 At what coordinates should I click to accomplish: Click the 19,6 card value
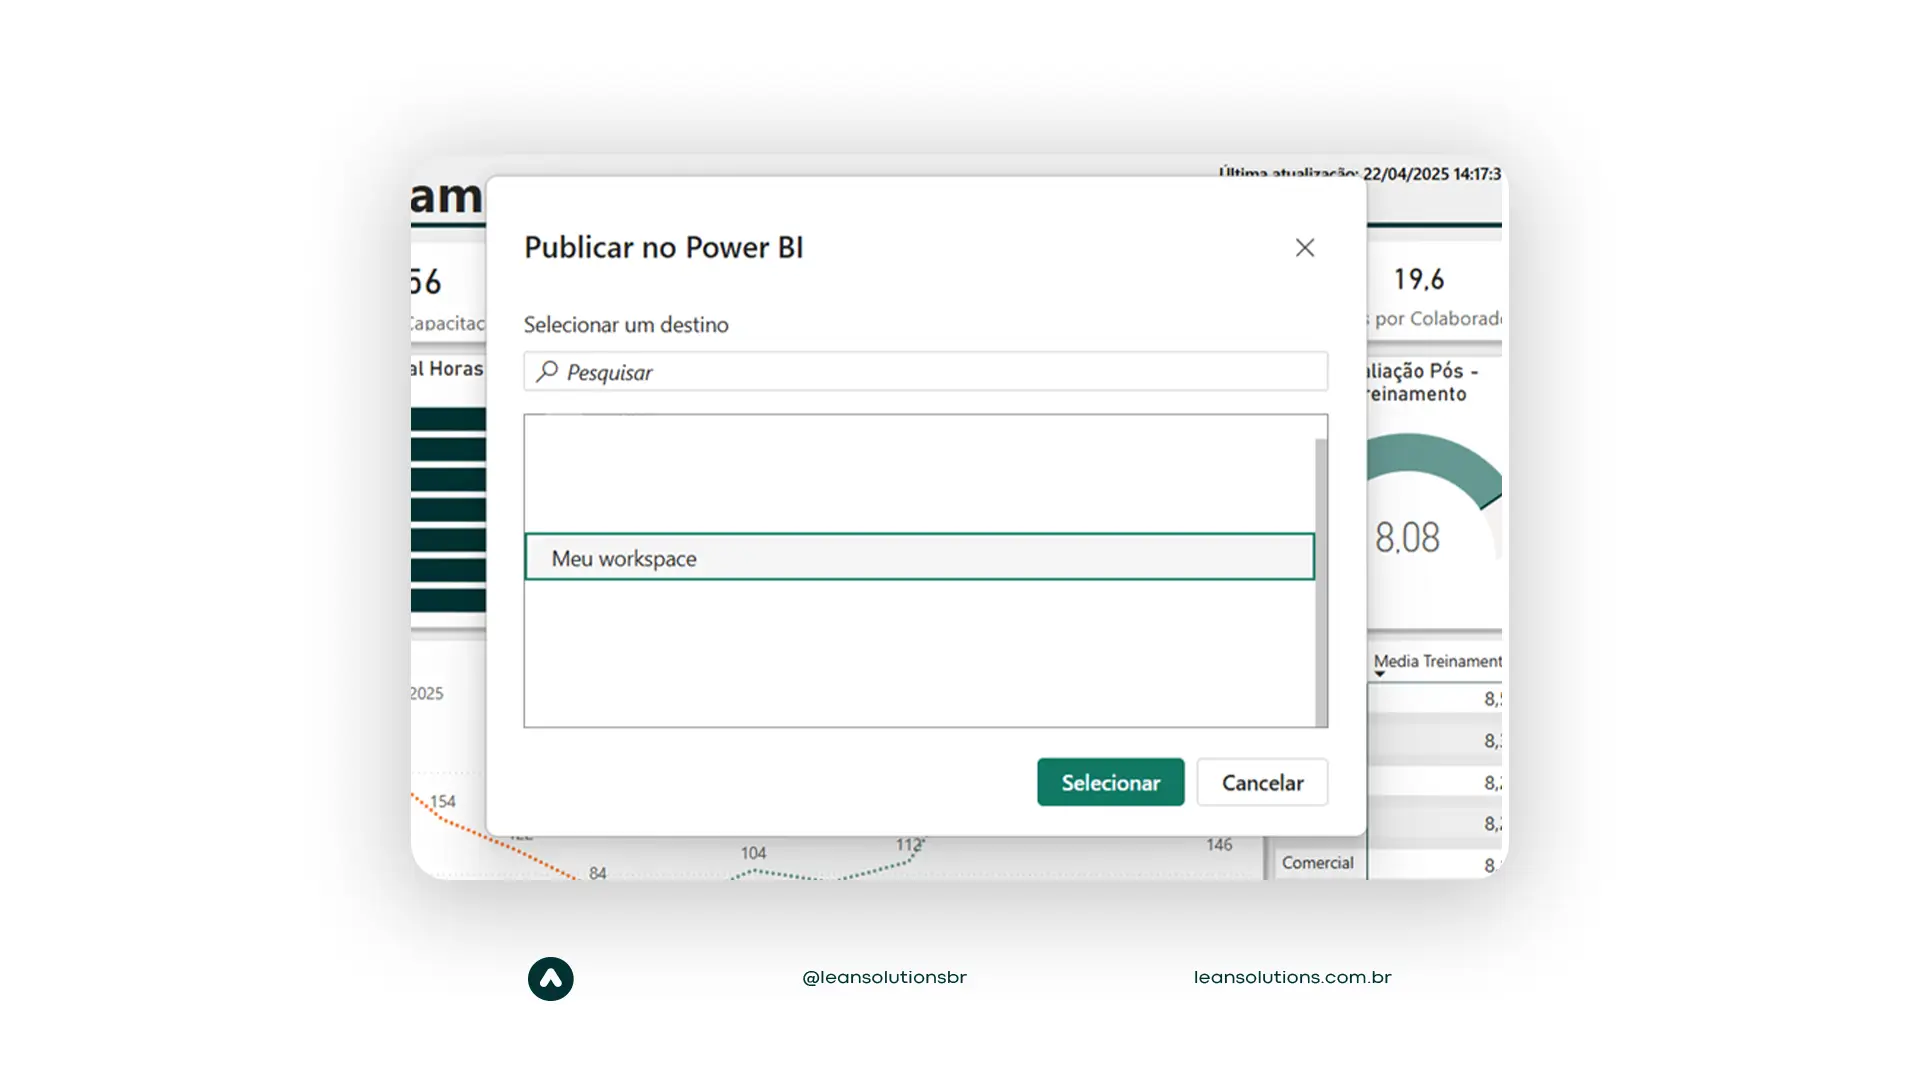point(1419,279)
